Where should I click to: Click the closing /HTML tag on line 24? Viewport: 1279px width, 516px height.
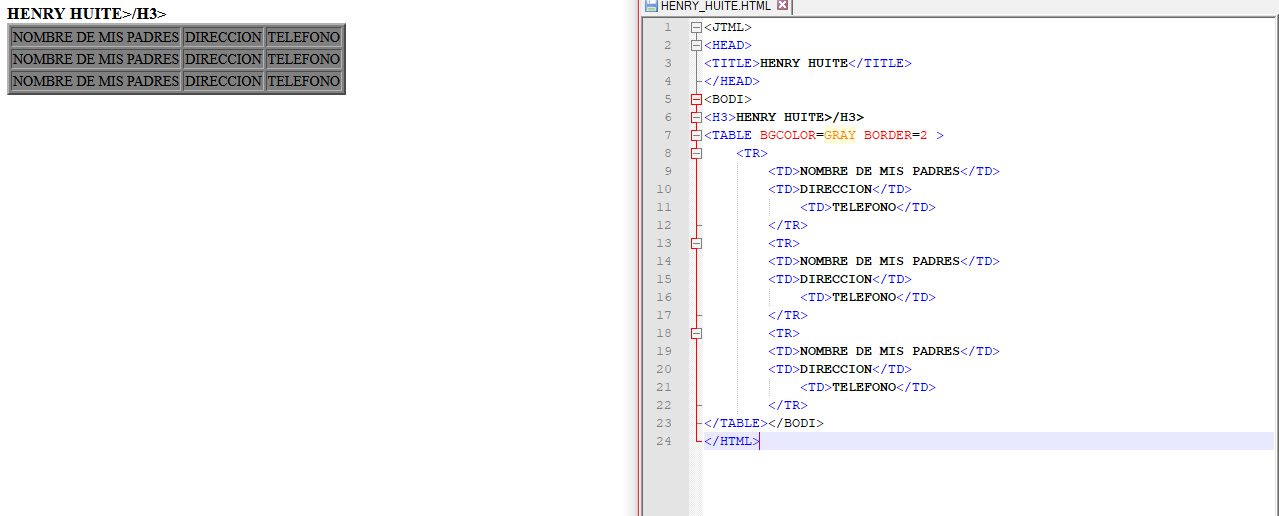732,441
